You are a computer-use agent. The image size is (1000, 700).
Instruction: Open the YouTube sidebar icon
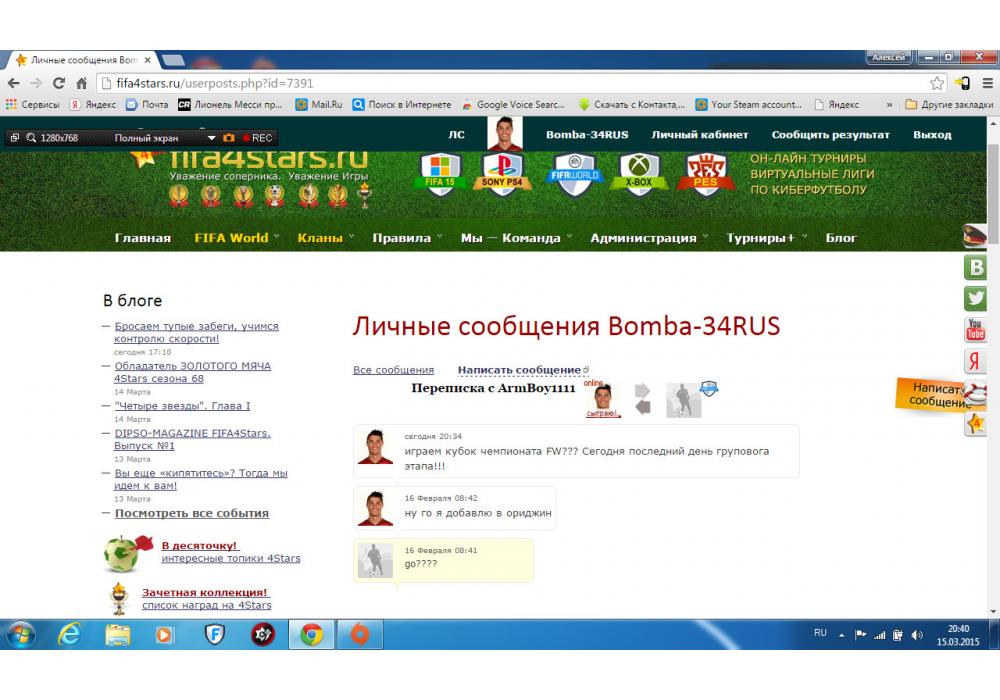coord(975,330)
